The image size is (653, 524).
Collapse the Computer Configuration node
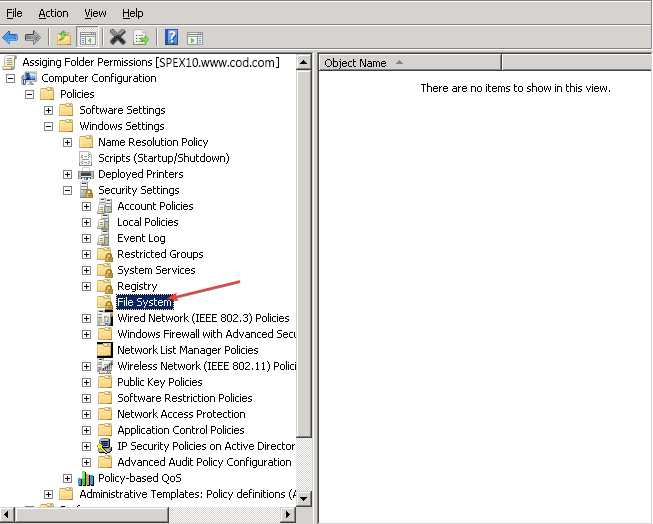[x=10, y=78]
